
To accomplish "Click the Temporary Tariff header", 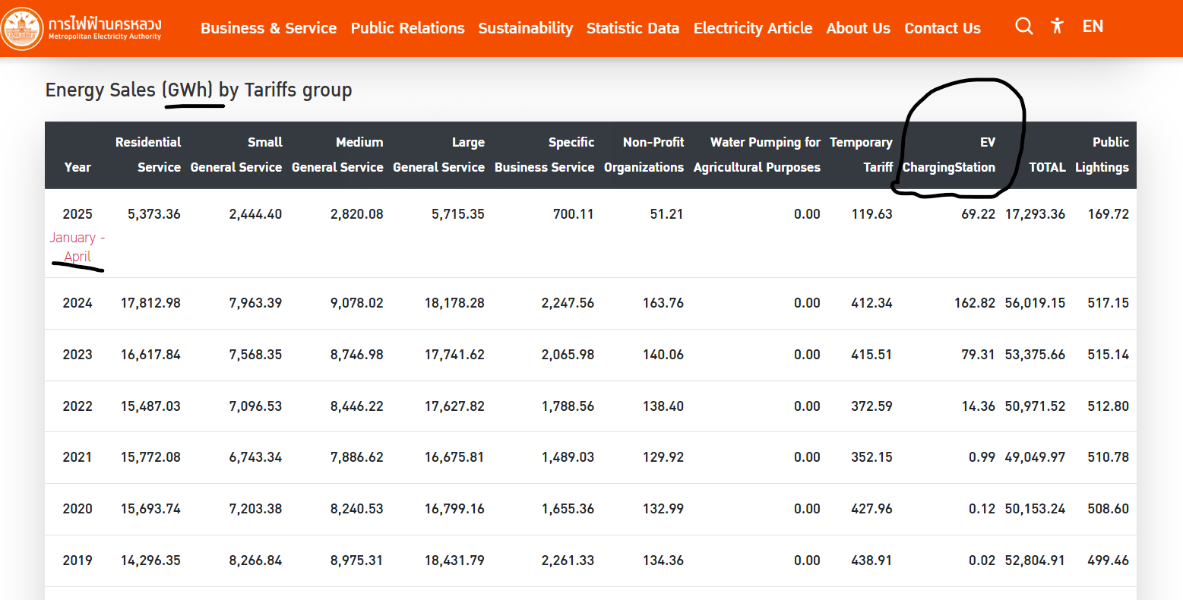I will pyautogui.click(x=861, y=155).
